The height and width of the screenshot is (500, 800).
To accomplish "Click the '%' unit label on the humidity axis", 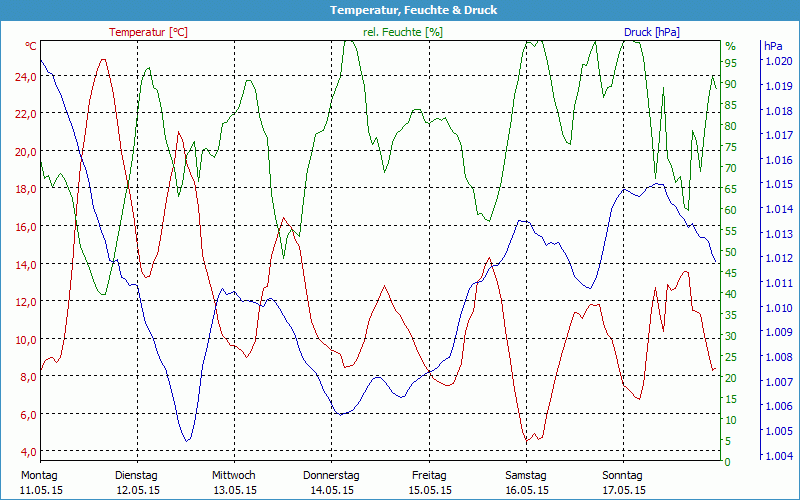I will [x=731, y=46].
